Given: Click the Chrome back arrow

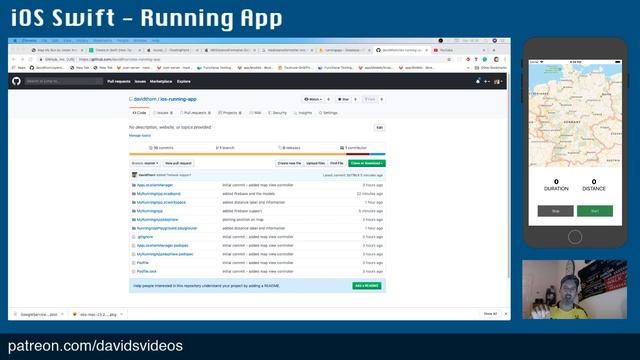Looking at the screenshot, I should pos(13,60).
